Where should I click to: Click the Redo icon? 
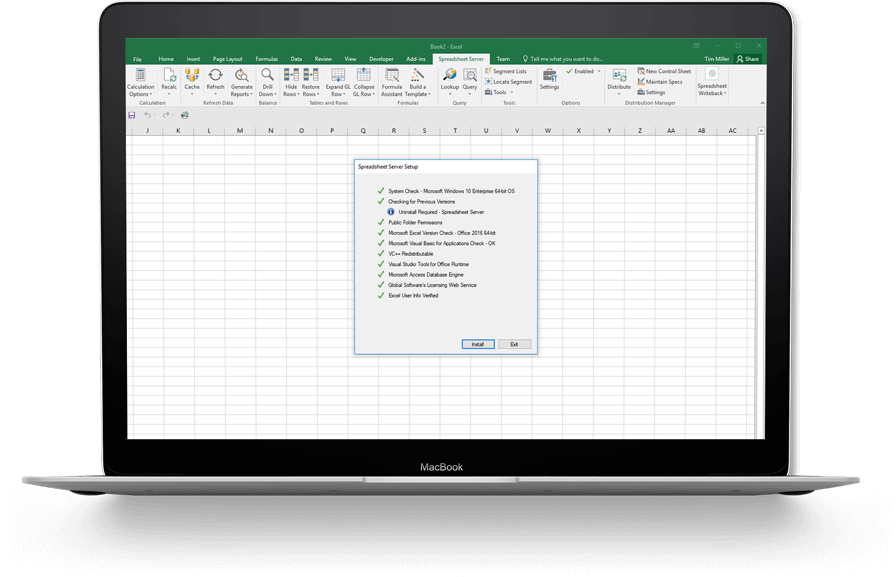click(x=166, y=115)
